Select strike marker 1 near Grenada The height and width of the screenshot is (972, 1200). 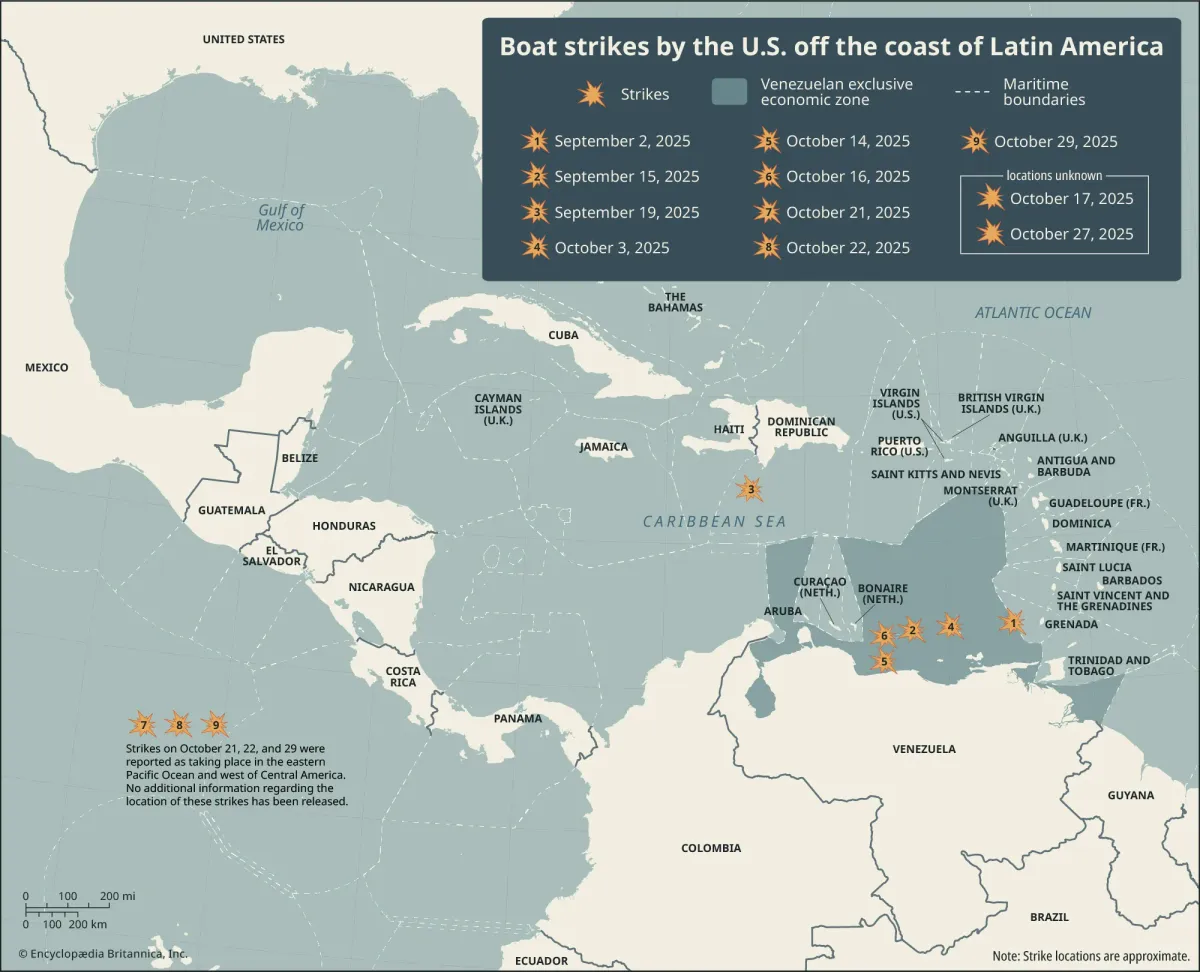coord(1013,622)
